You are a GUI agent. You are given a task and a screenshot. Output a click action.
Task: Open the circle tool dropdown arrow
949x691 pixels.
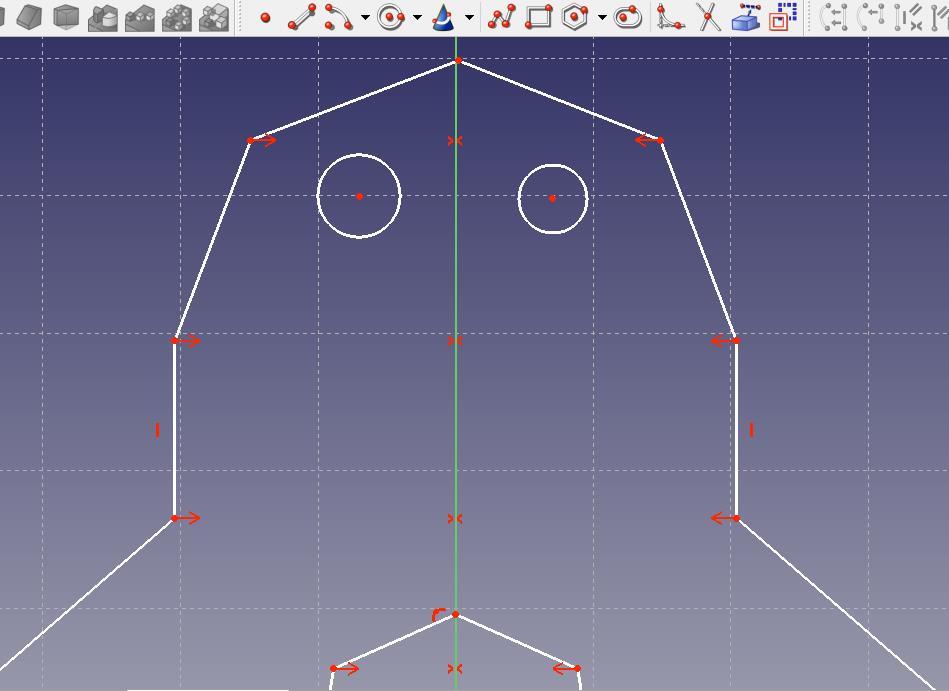(x=417, y=17)
